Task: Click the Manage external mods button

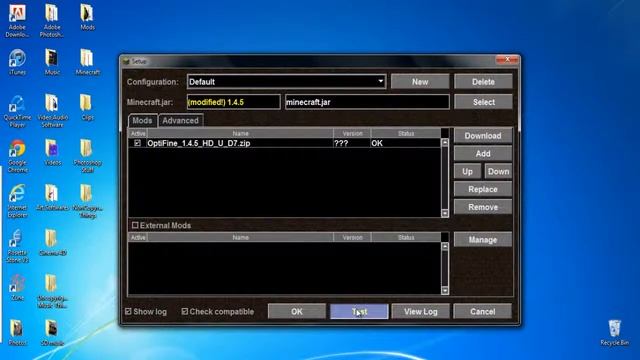Action: click(483, 240)
